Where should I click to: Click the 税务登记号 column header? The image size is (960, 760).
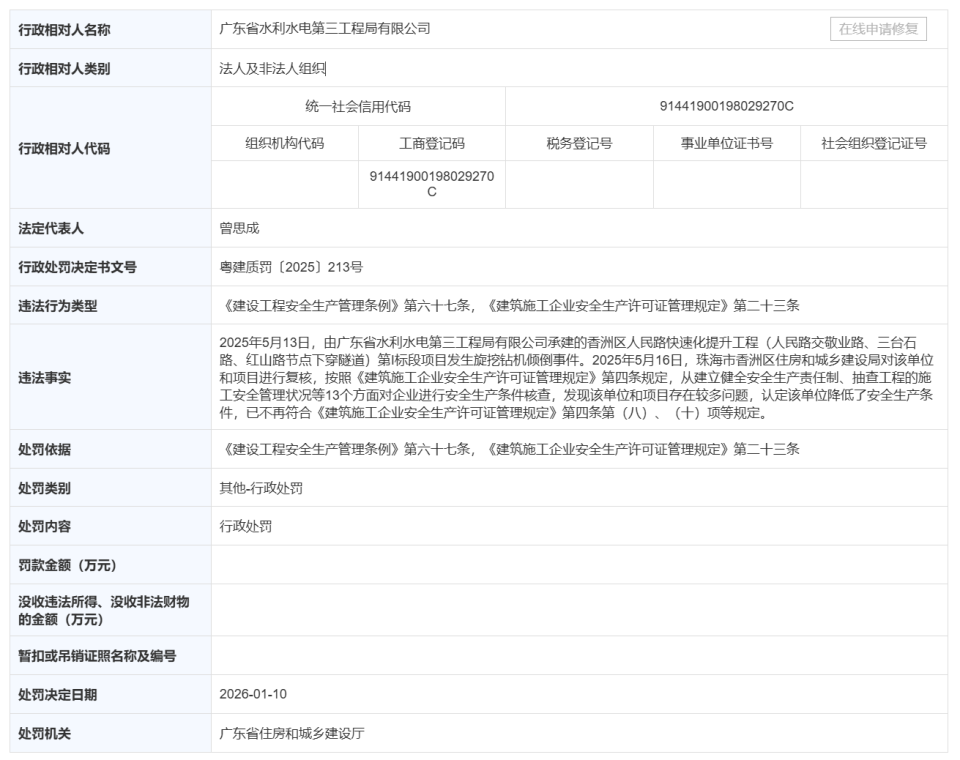point(579,143)
